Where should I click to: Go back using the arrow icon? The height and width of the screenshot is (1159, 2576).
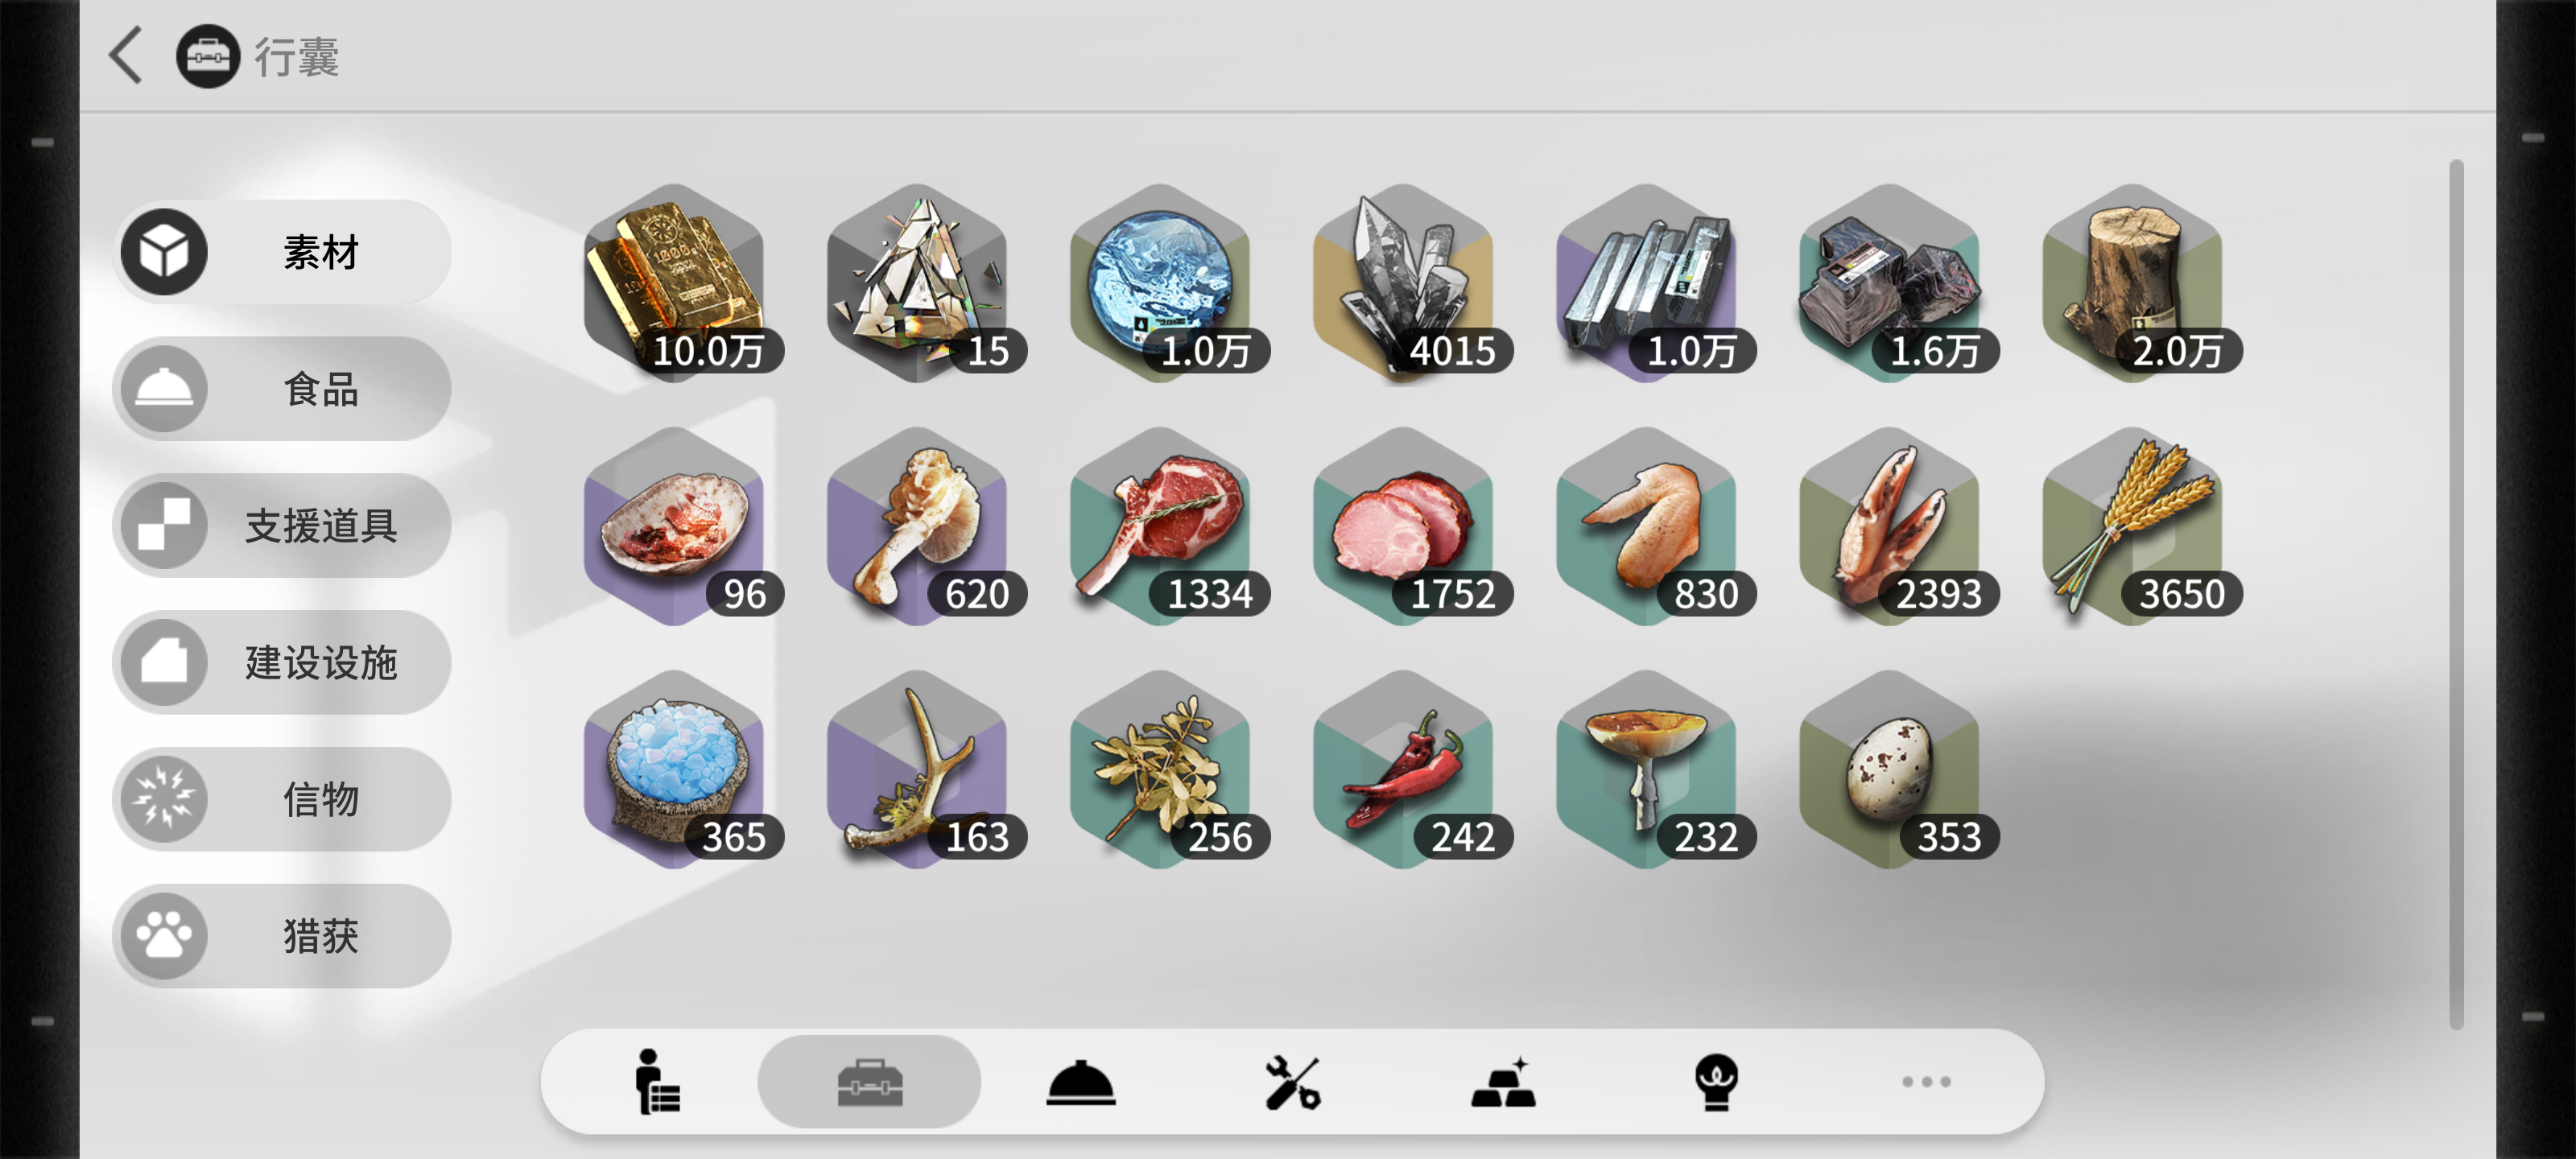126,55
